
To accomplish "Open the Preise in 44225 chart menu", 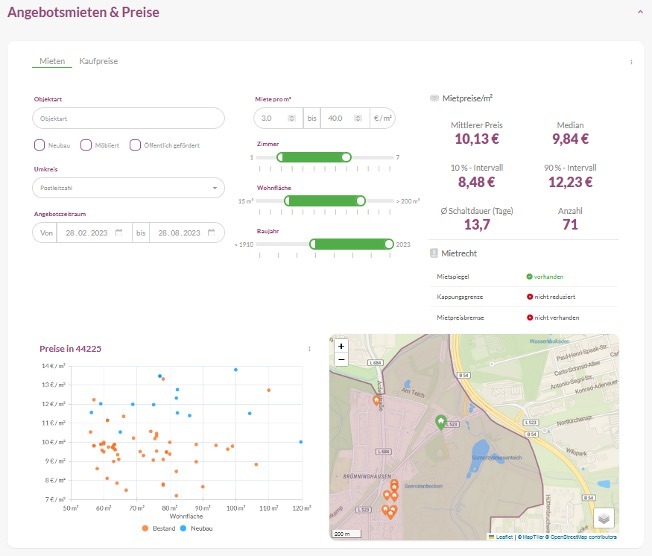I will click(x=309, y=349).
